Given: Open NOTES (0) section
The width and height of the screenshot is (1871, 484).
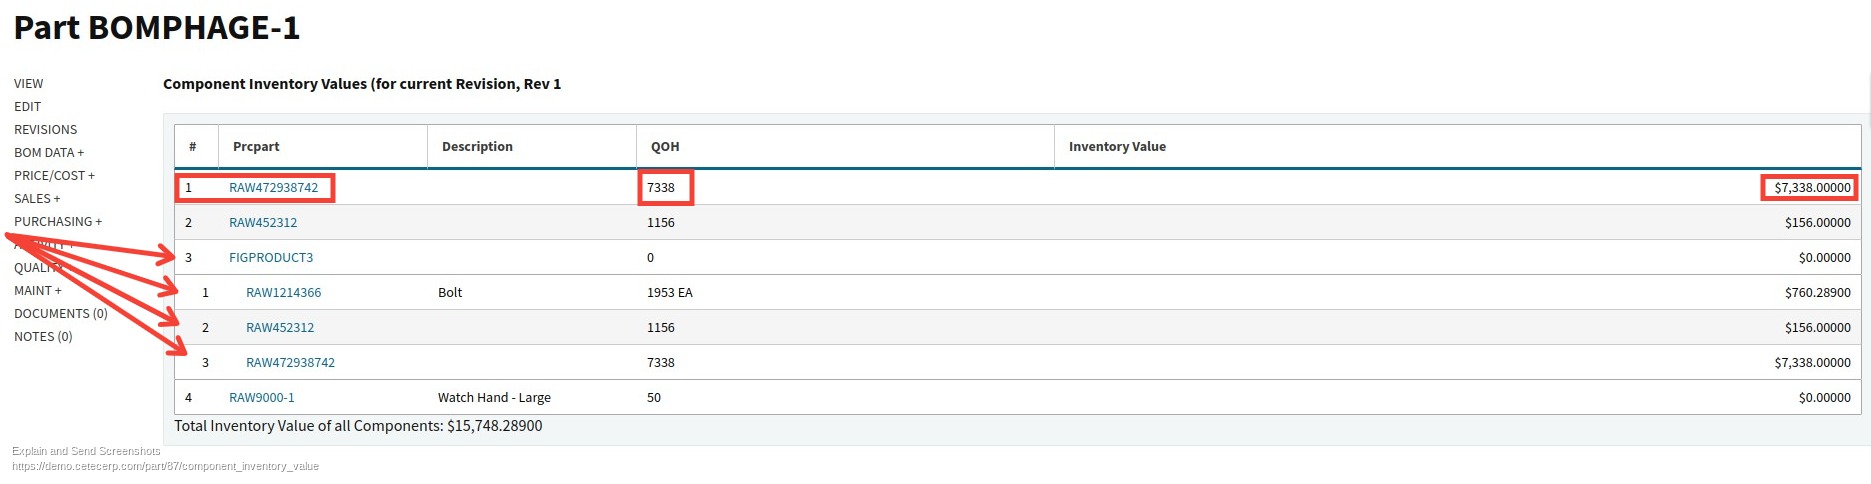Looking at the screenshot, I should coord(43,337).
